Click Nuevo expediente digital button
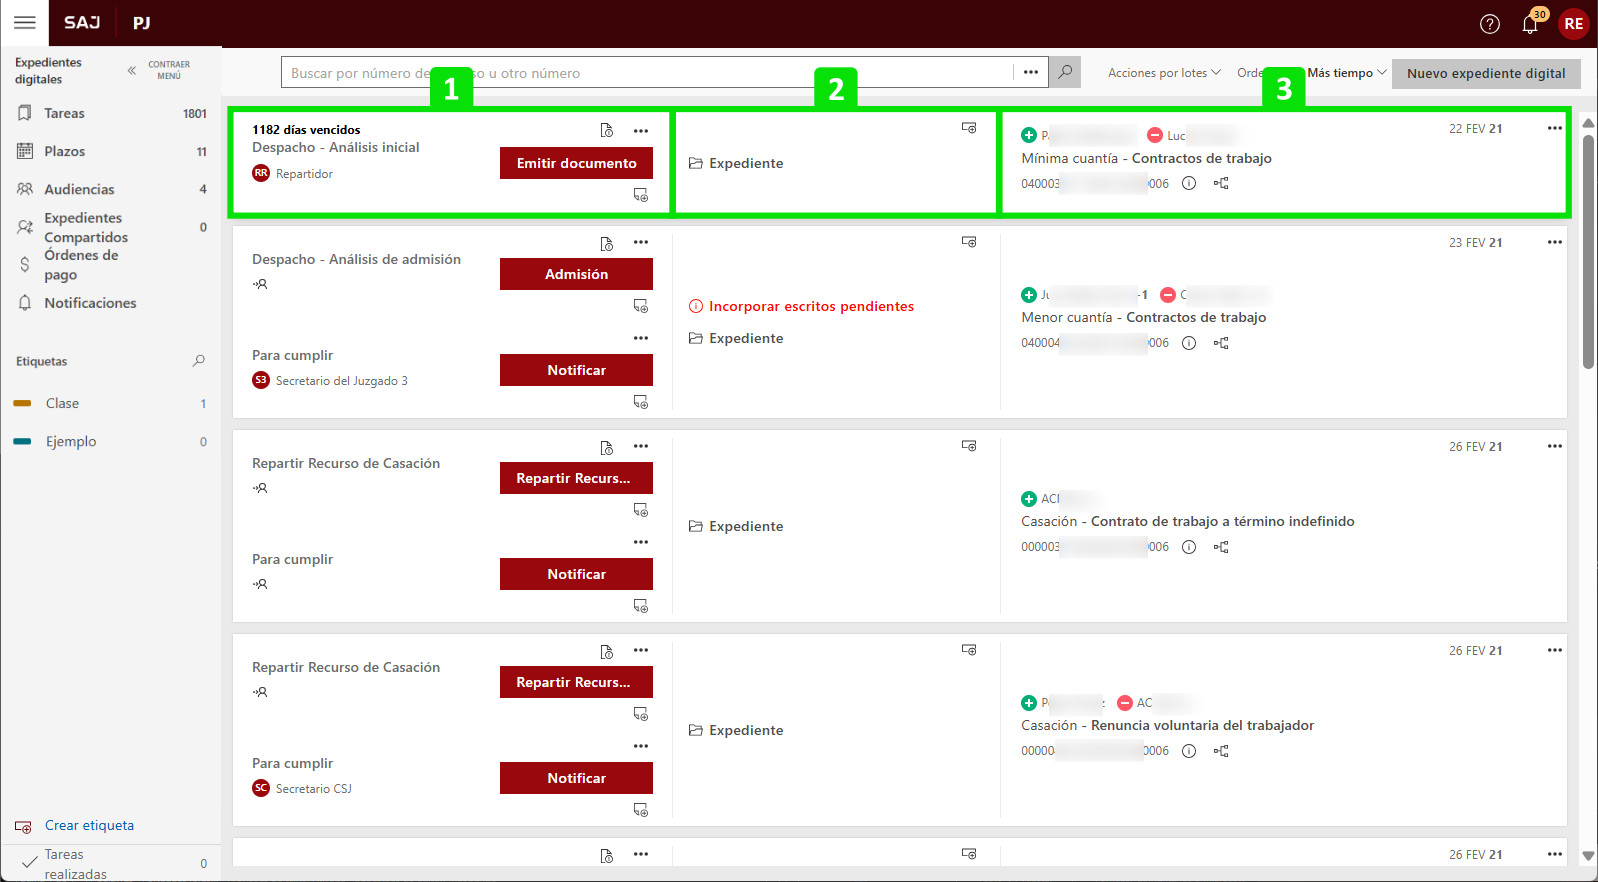The width and height of the screenshot is (1598, 882). click(1485, 73)
